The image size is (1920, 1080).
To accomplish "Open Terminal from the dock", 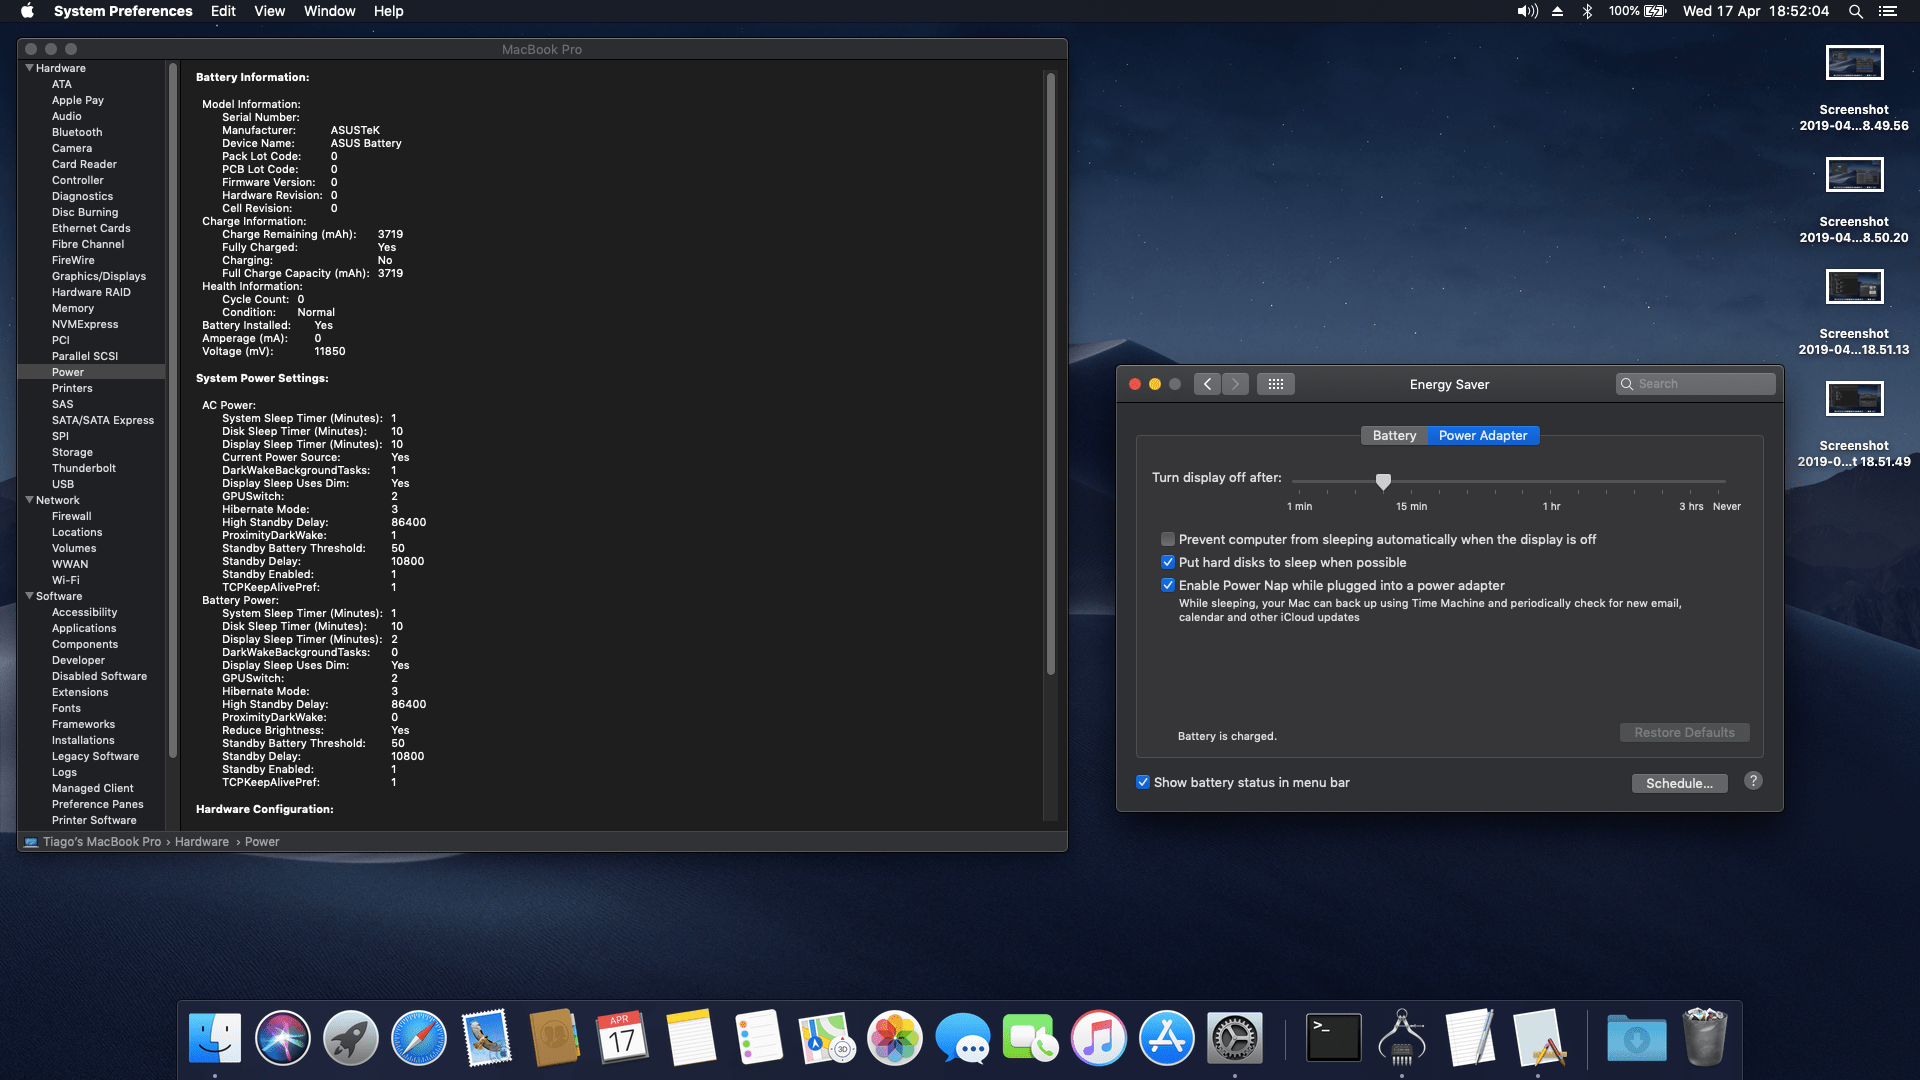I will pos(1333,1038).
